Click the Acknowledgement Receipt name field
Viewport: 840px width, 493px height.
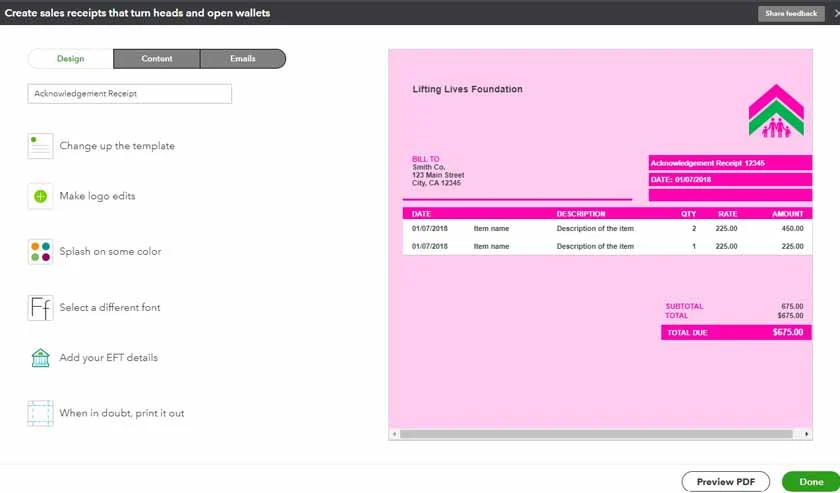[x=130, y=94]
